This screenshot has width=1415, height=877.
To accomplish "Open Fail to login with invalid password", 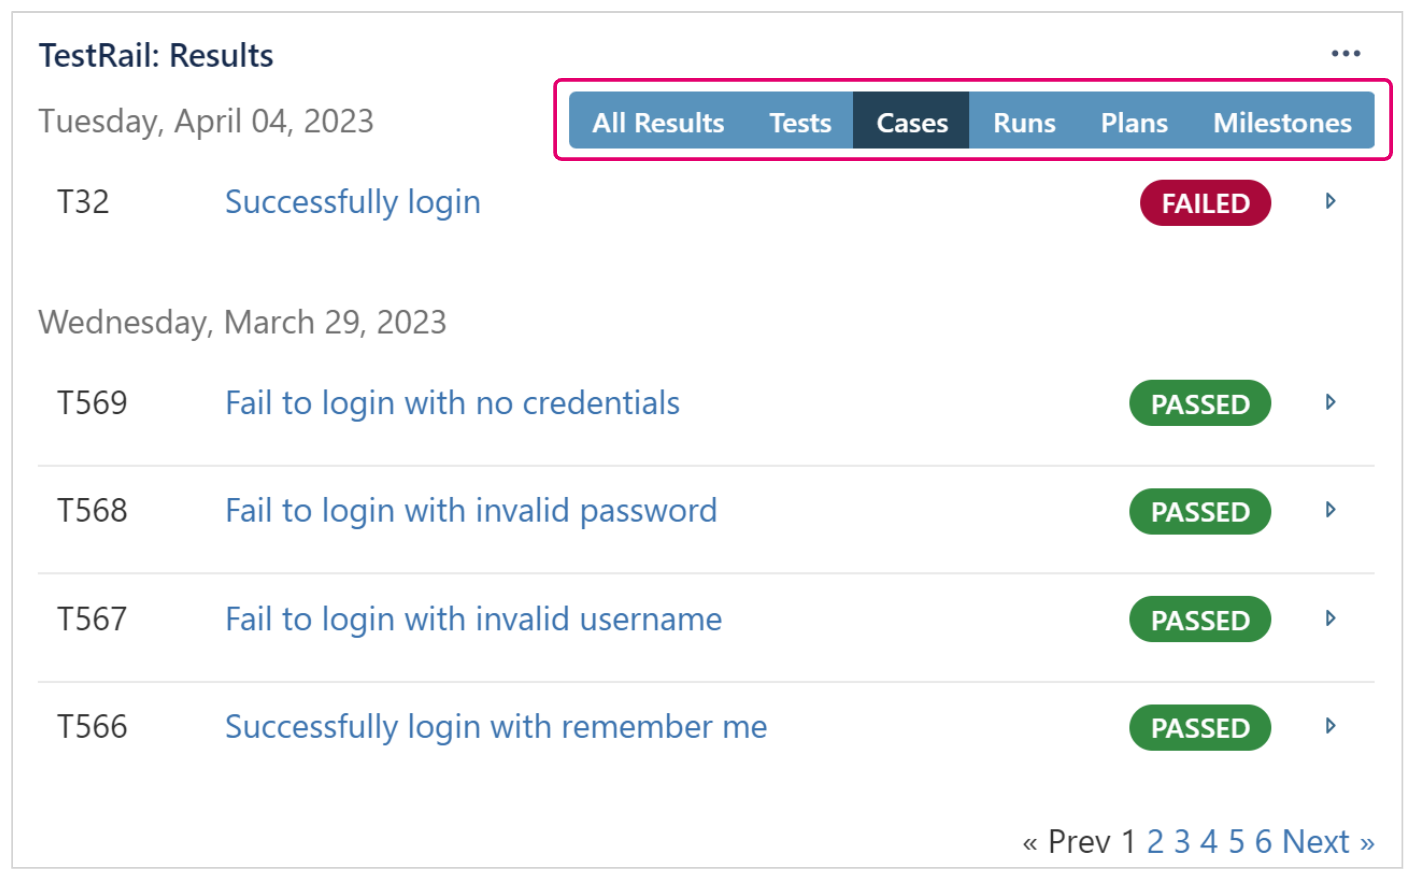I will click(x=471, y=511).
